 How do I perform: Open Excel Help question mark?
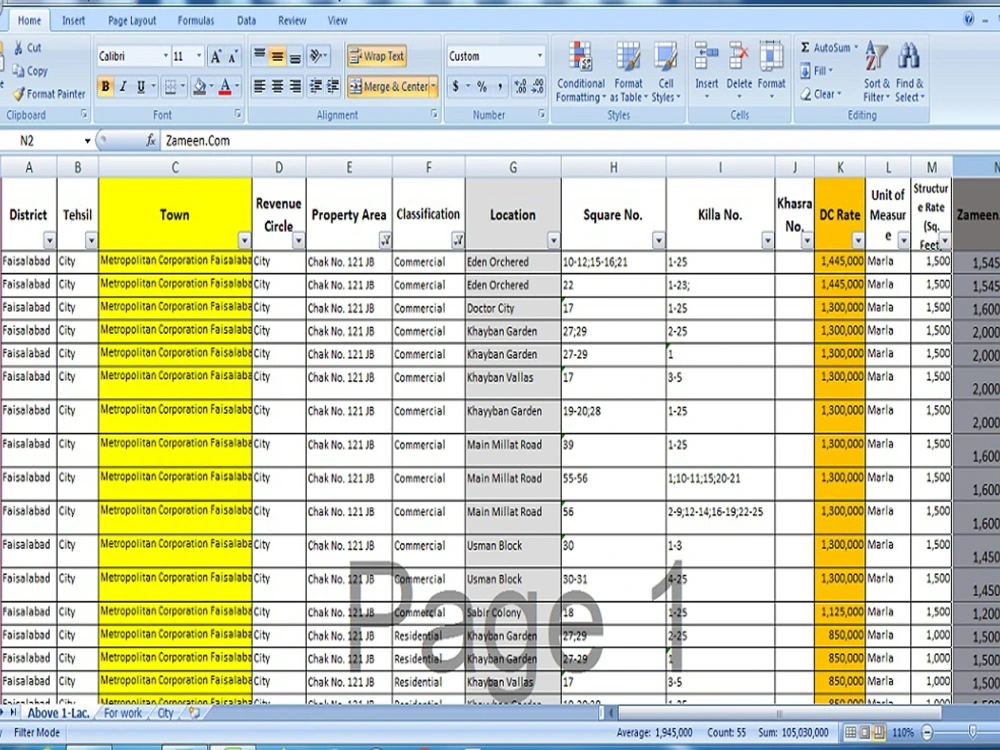(969, 19)
